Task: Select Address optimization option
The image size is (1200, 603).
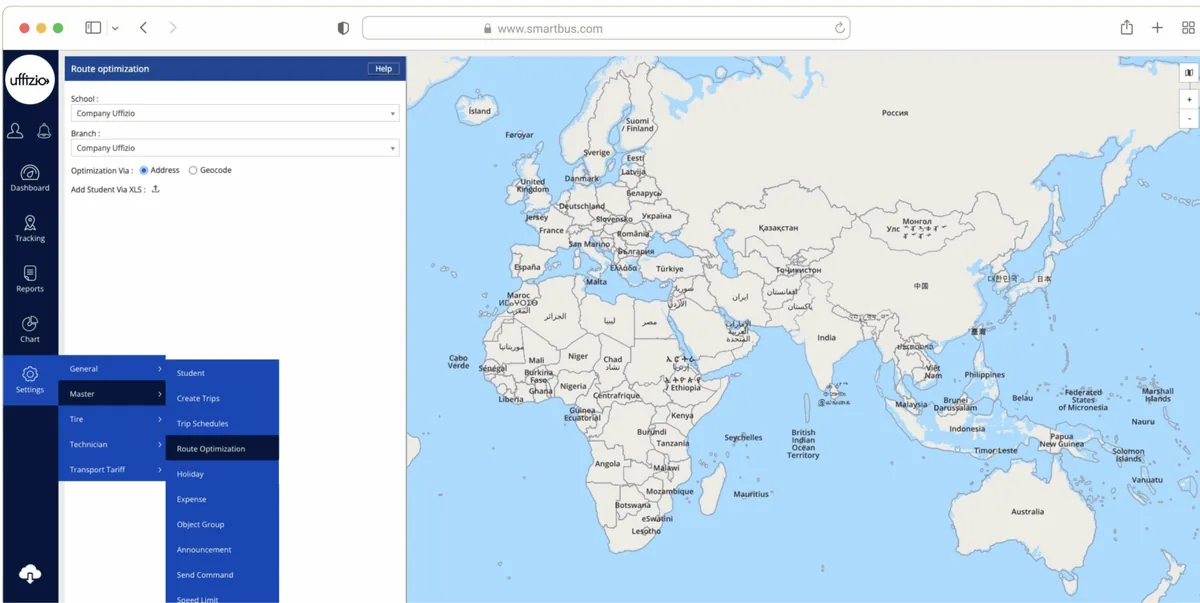Action: pos(144,170)
